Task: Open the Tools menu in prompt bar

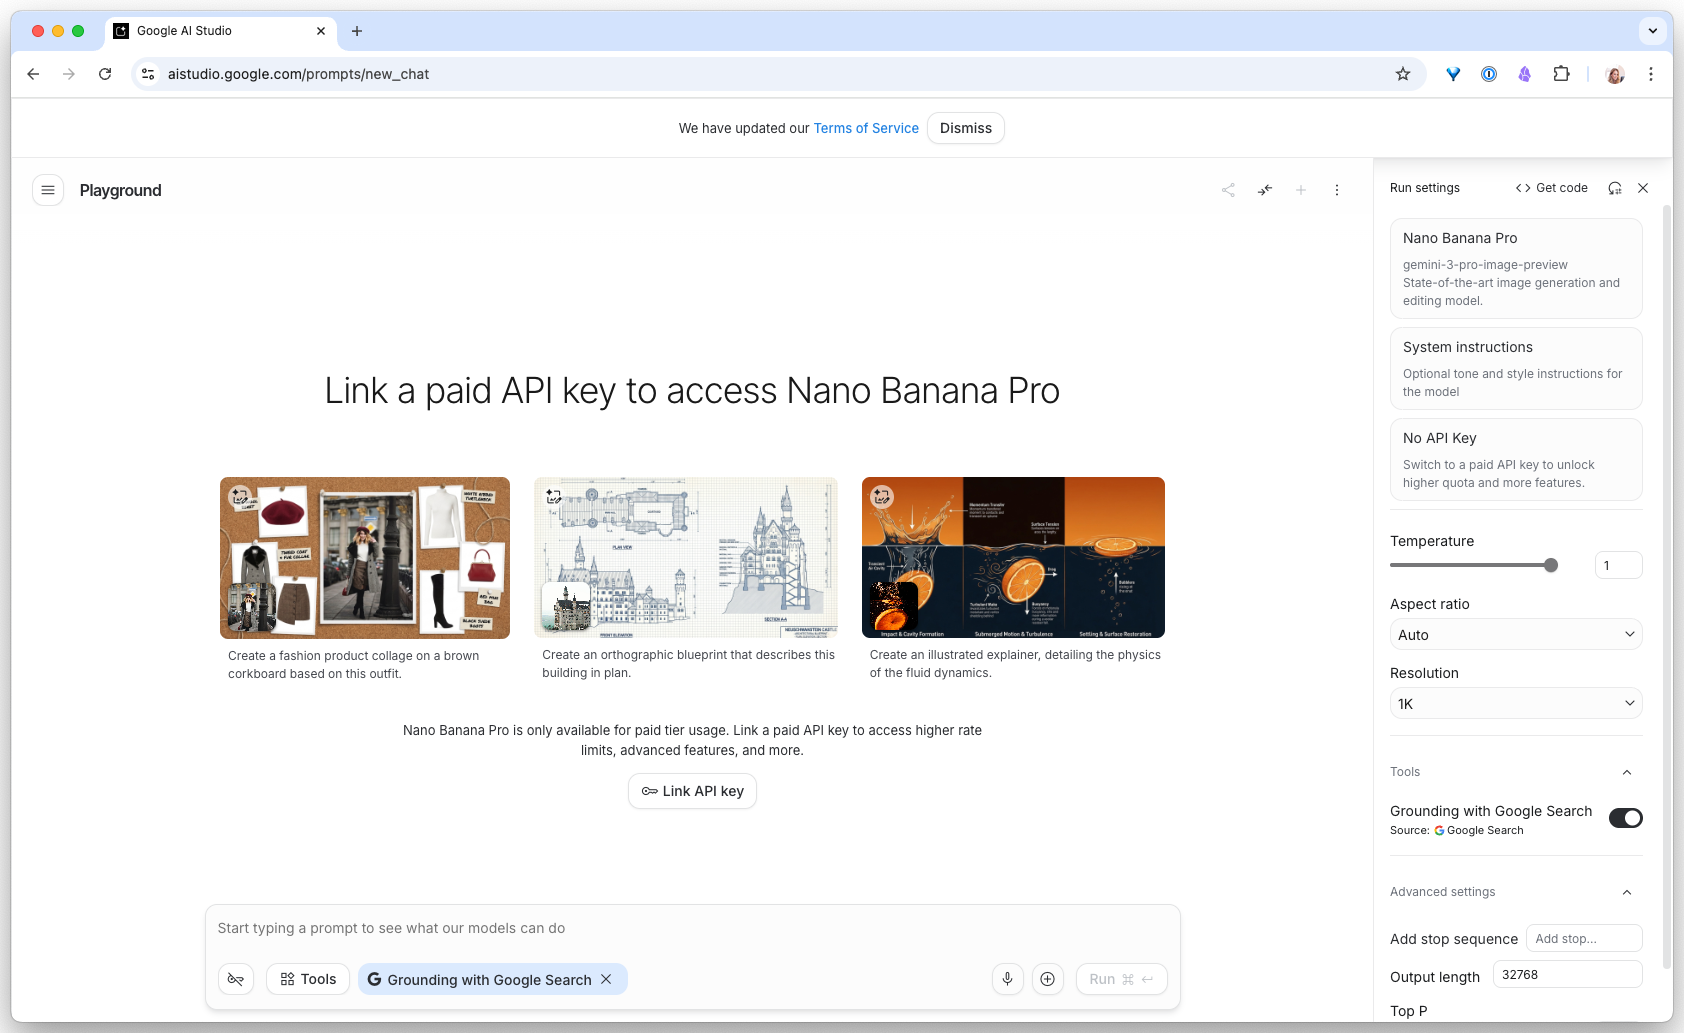Action: pos(308,979)
